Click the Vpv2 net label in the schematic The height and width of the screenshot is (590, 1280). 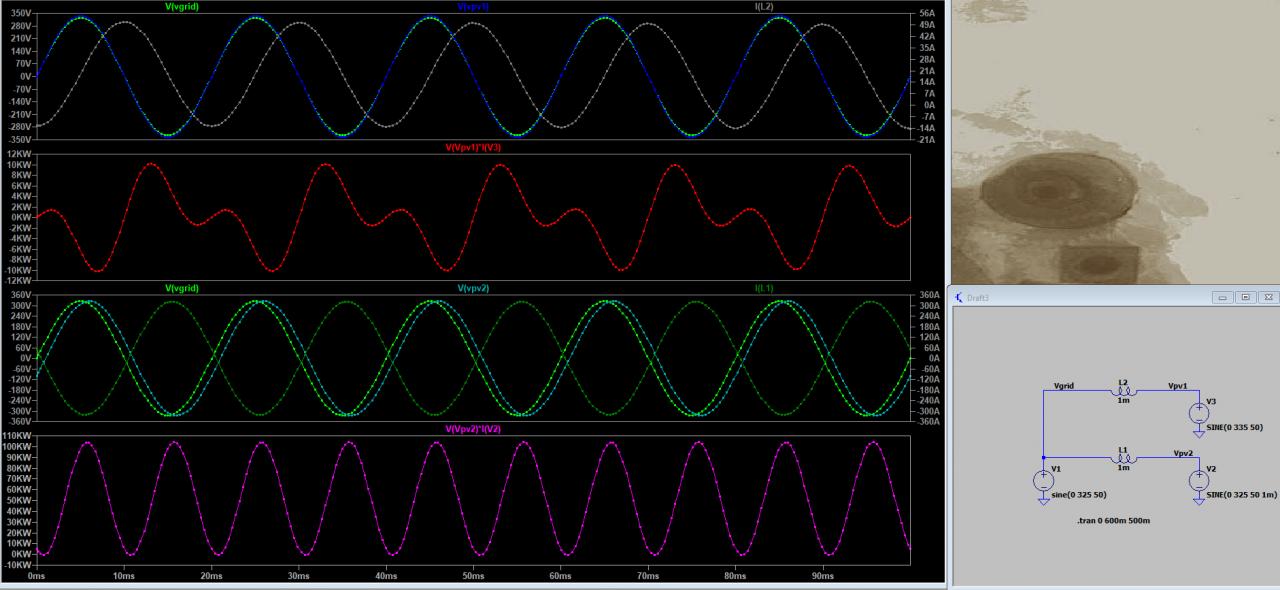[x=1183, y=453]
